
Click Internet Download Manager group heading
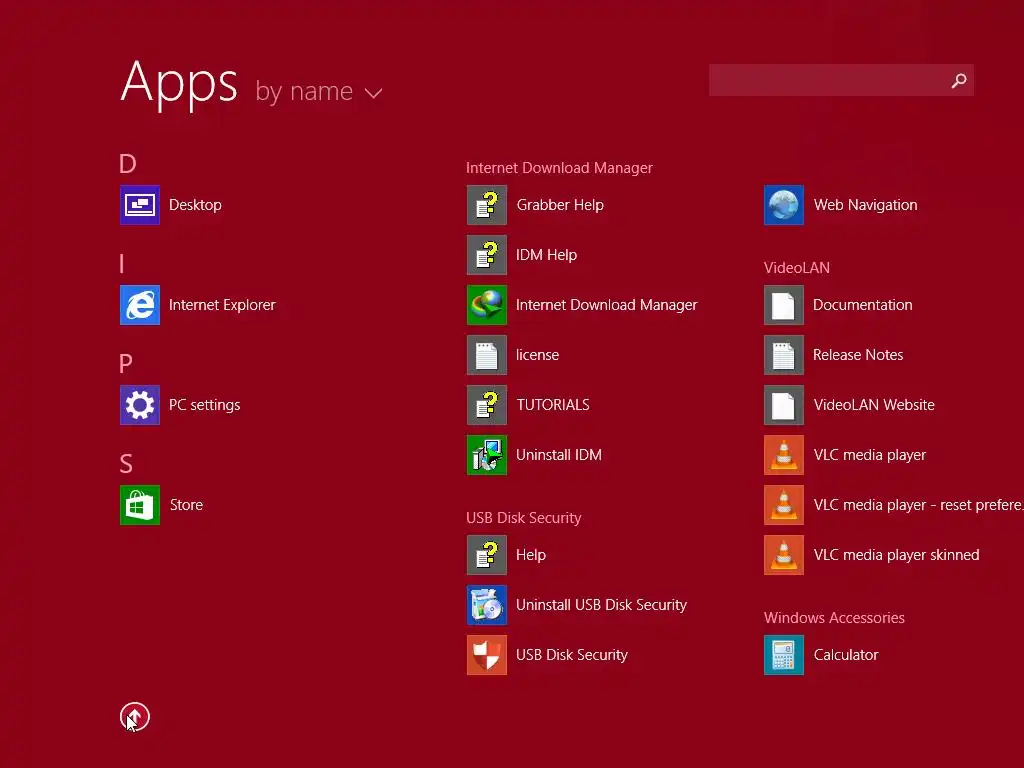coord(559,168)
